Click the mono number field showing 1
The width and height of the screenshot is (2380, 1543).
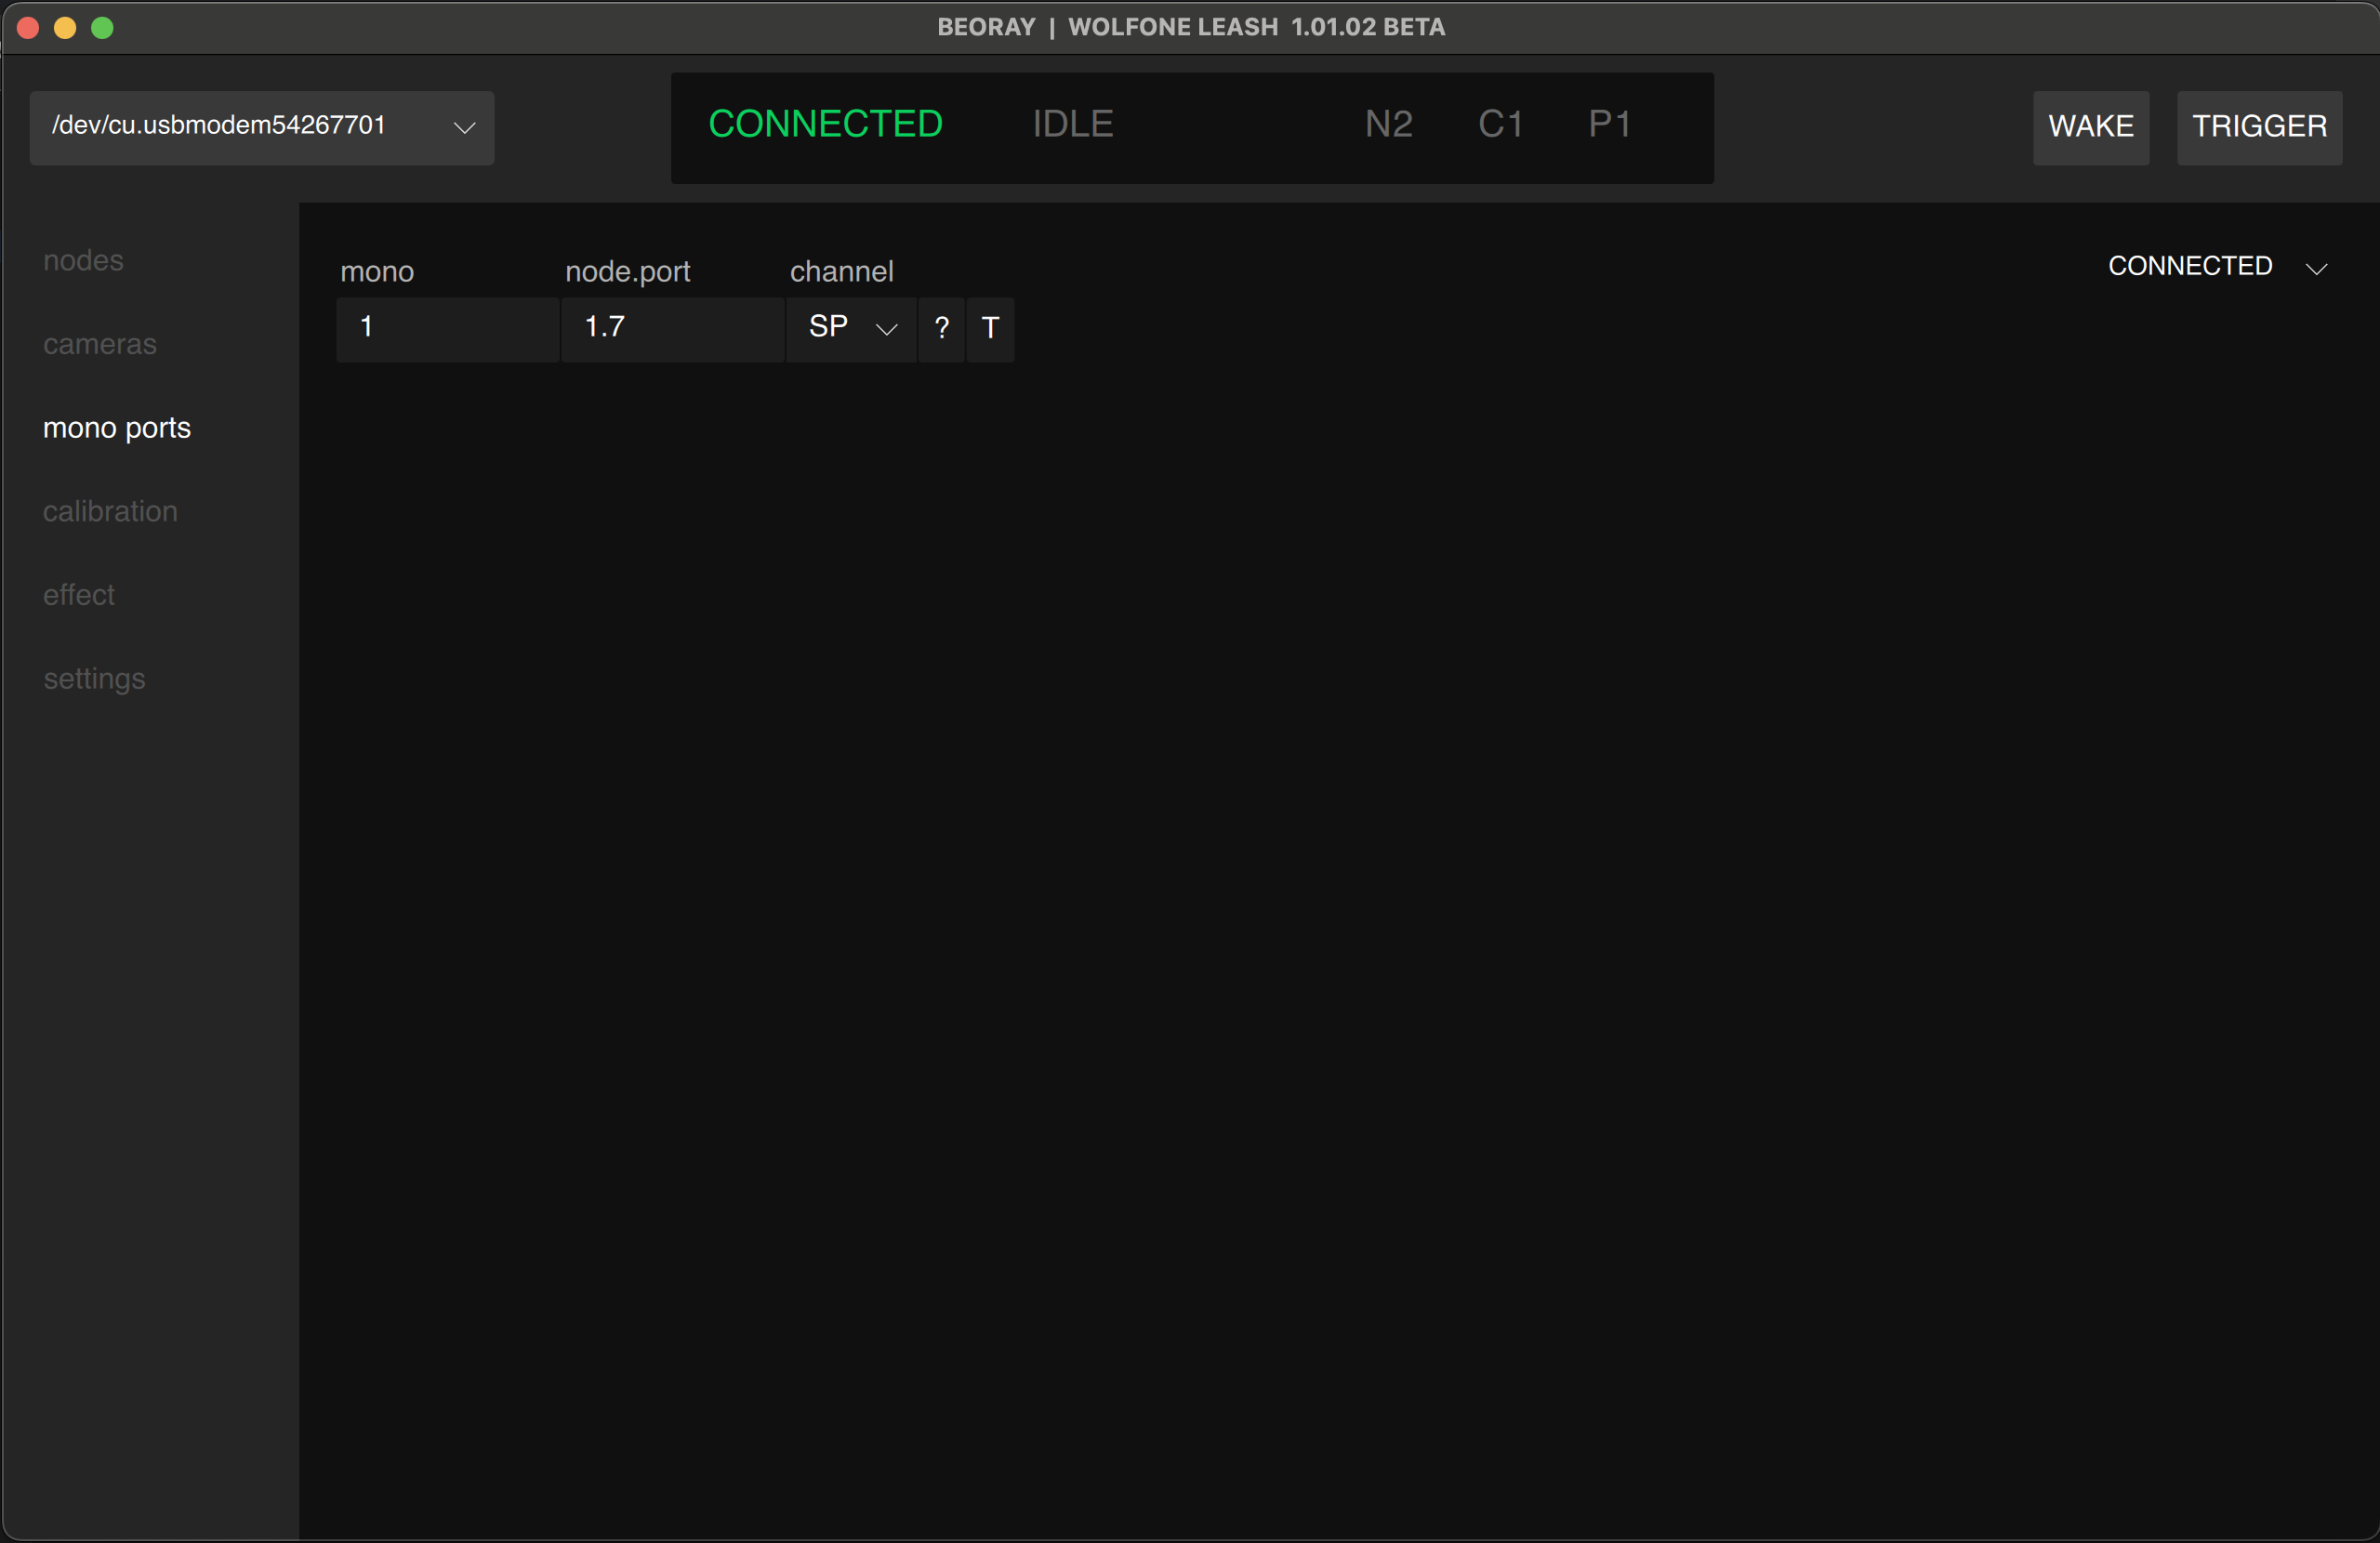[x=447, y=329]
